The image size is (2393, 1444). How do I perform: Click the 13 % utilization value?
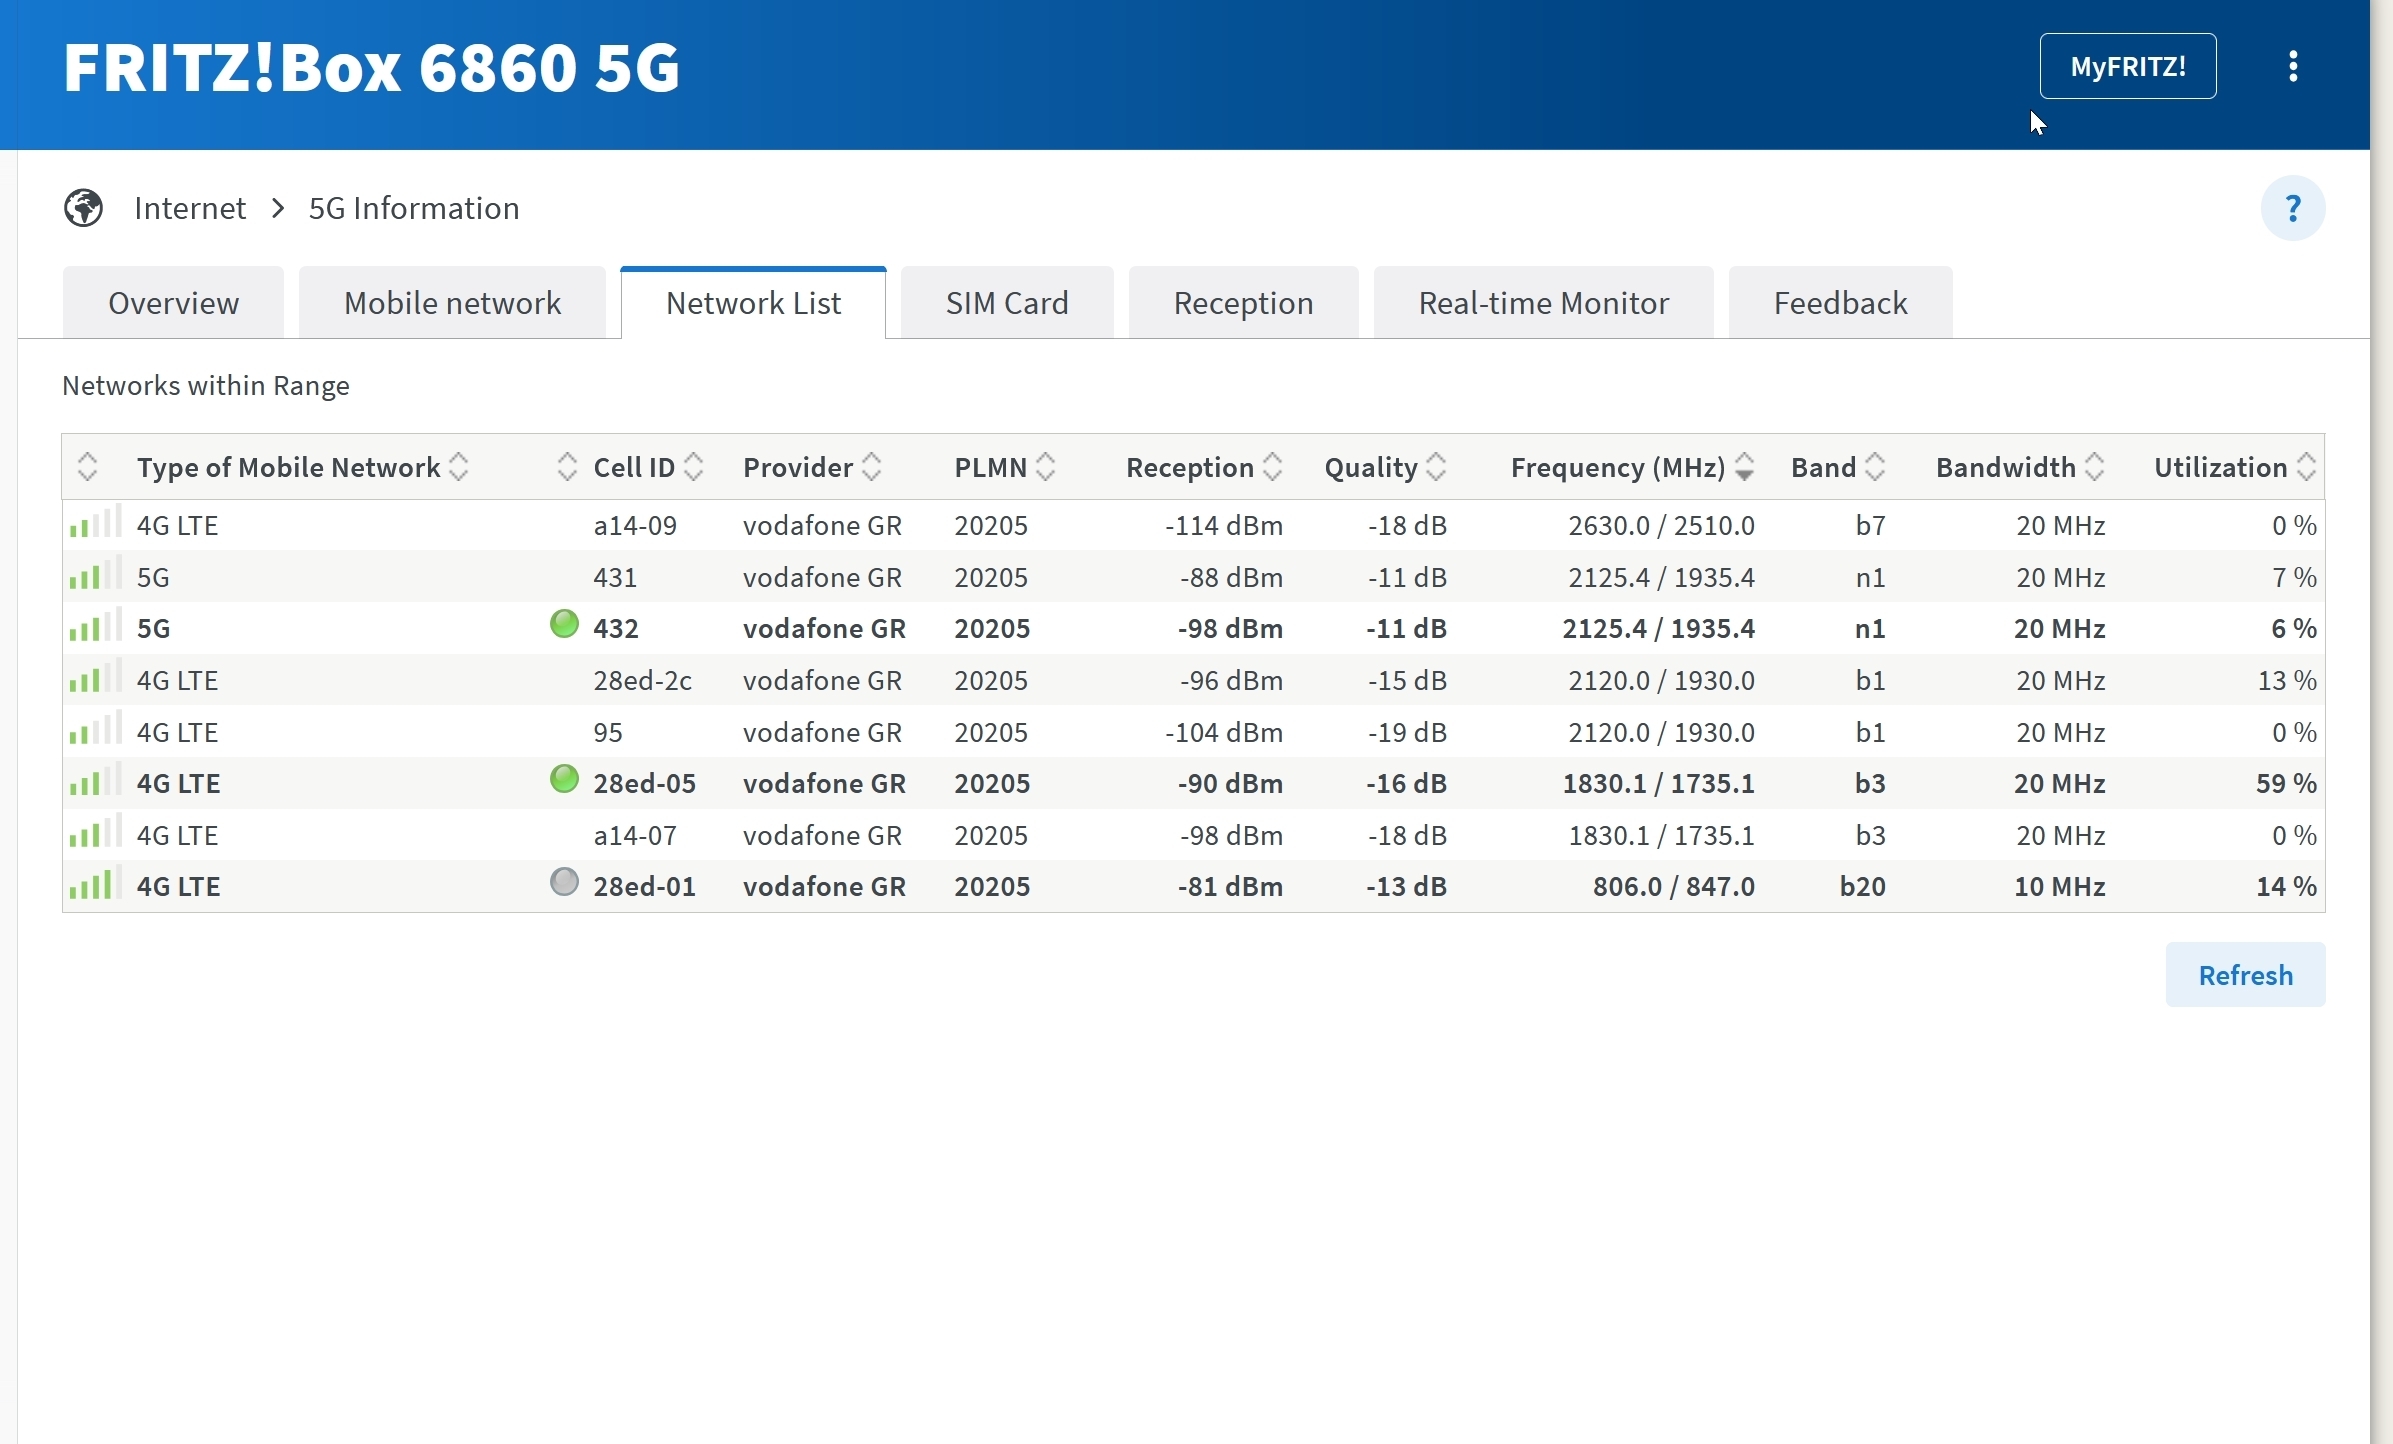(x=2287, y=680)
